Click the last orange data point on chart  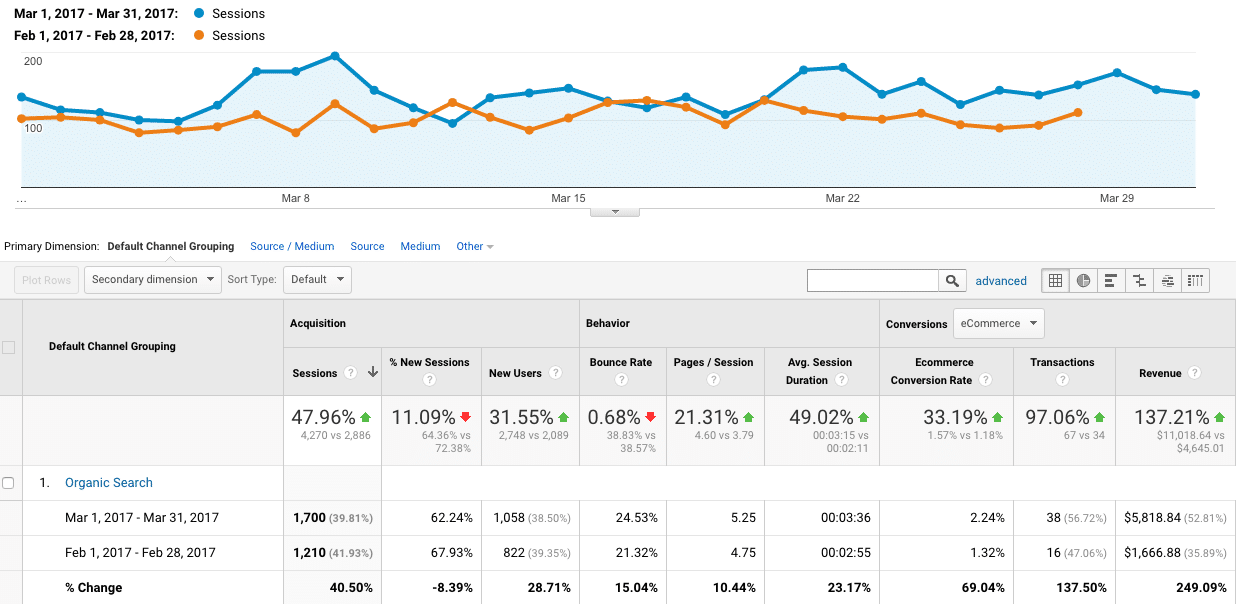[1077, 112]
